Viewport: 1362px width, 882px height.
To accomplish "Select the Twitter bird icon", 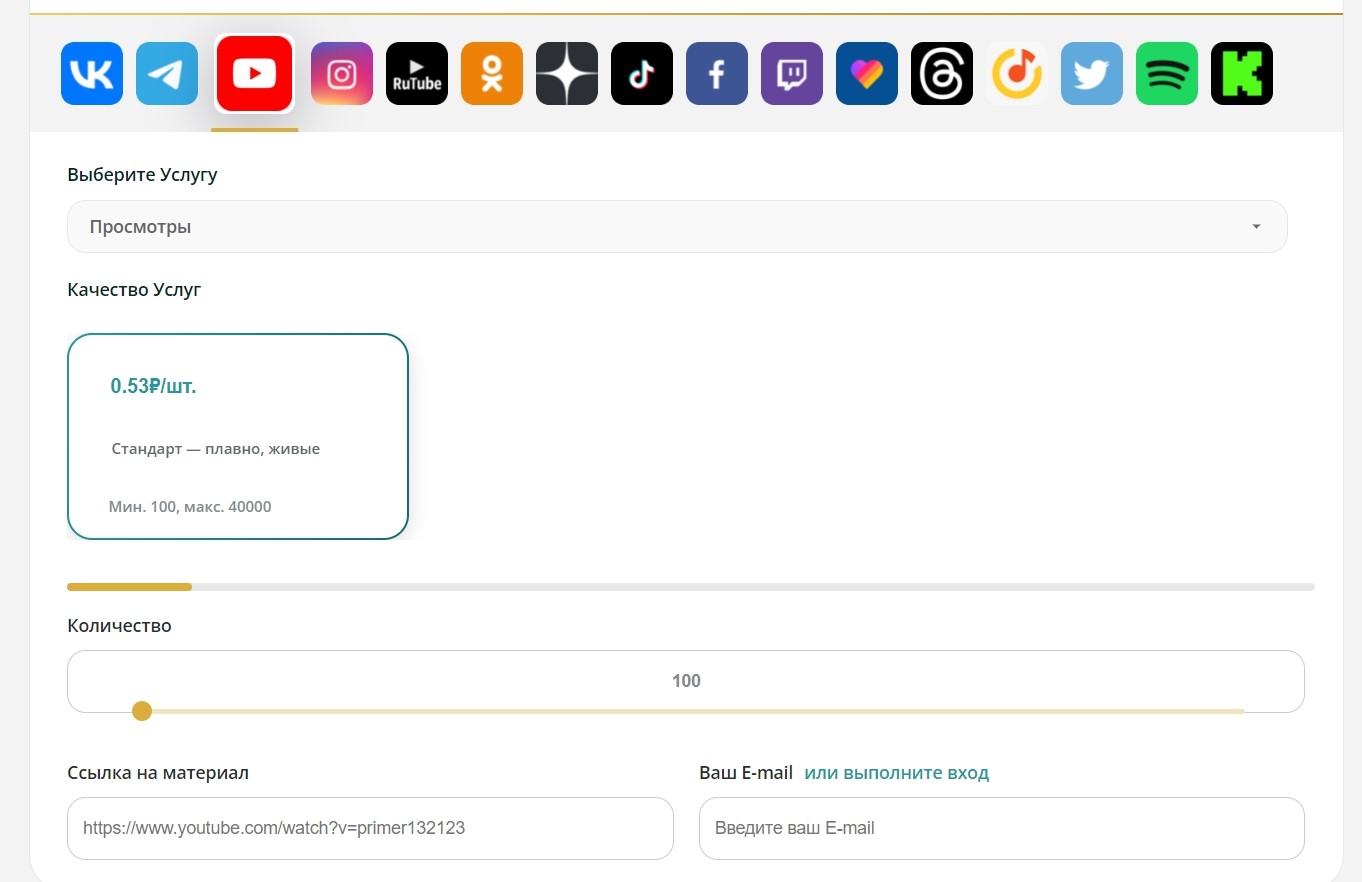I will (1092, 74).
